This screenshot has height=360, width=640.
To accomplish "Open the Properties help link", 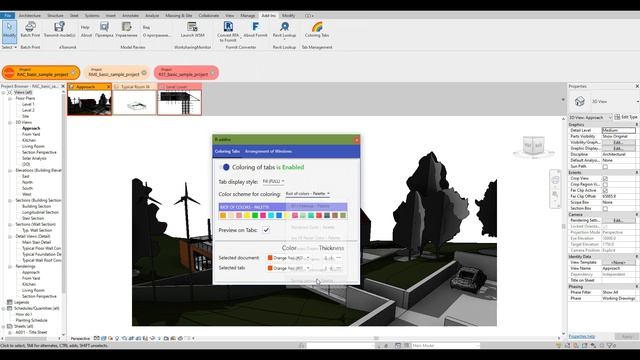I will (x=582, y=336).
